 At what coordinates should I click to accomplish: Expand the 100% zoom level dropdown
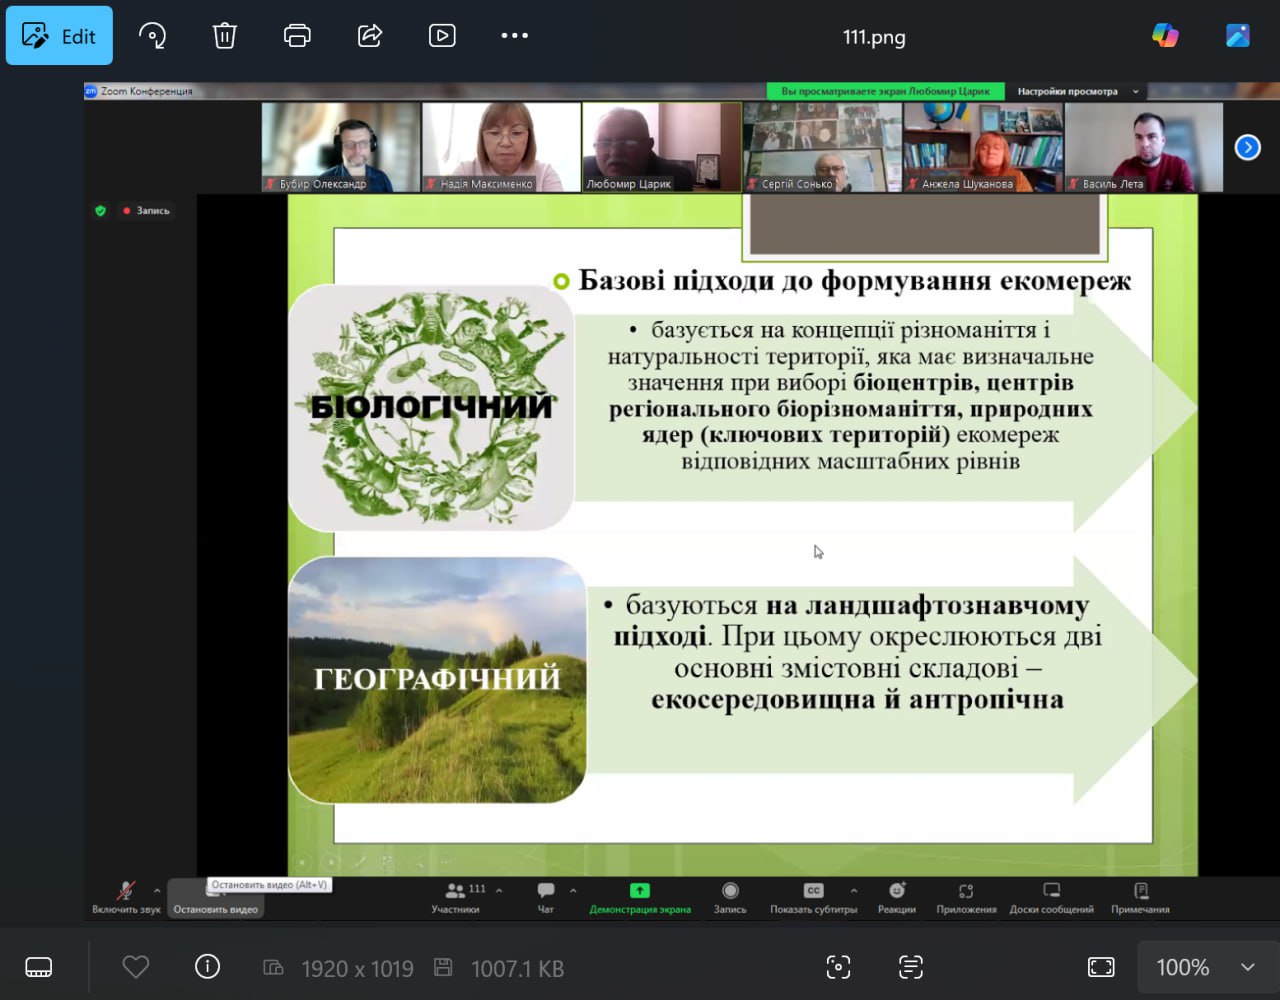tap(1248, 967)
